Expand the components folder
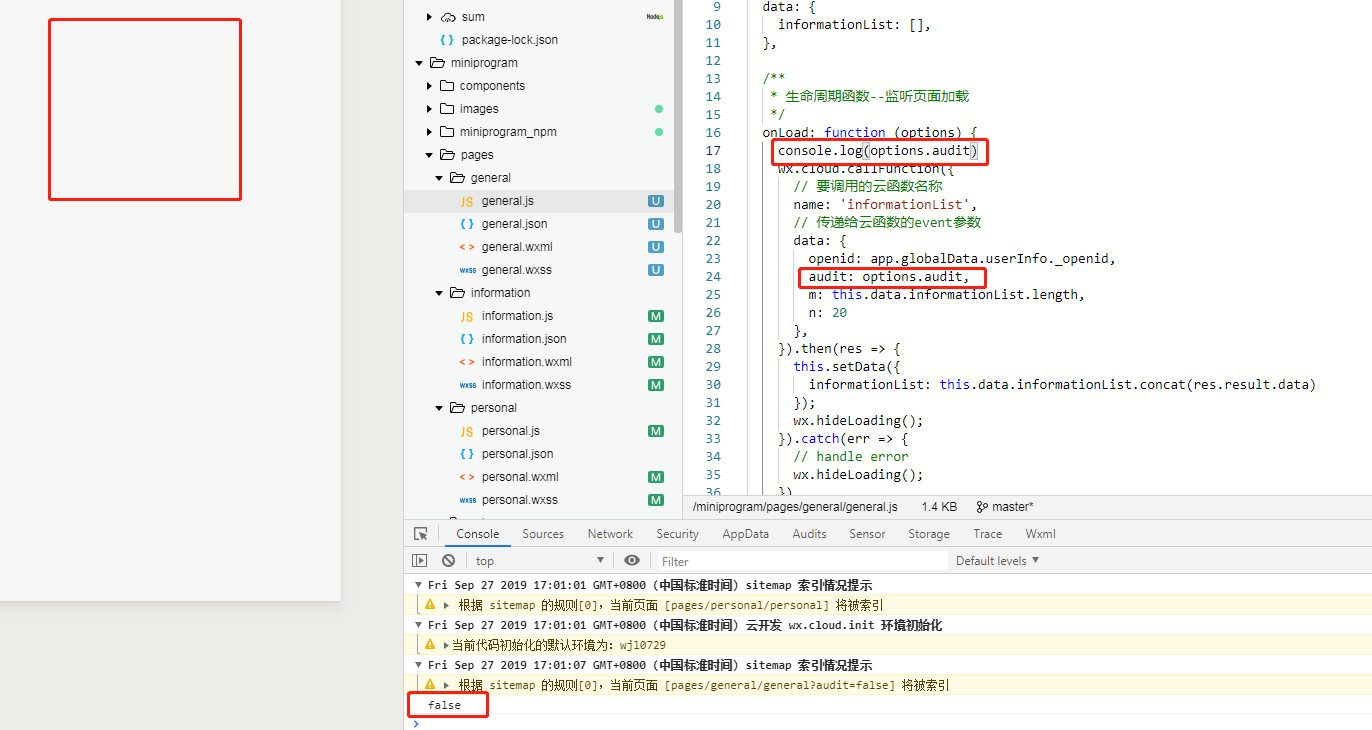This screenshot has height=730, width=1372. click(x=429, y=86)
